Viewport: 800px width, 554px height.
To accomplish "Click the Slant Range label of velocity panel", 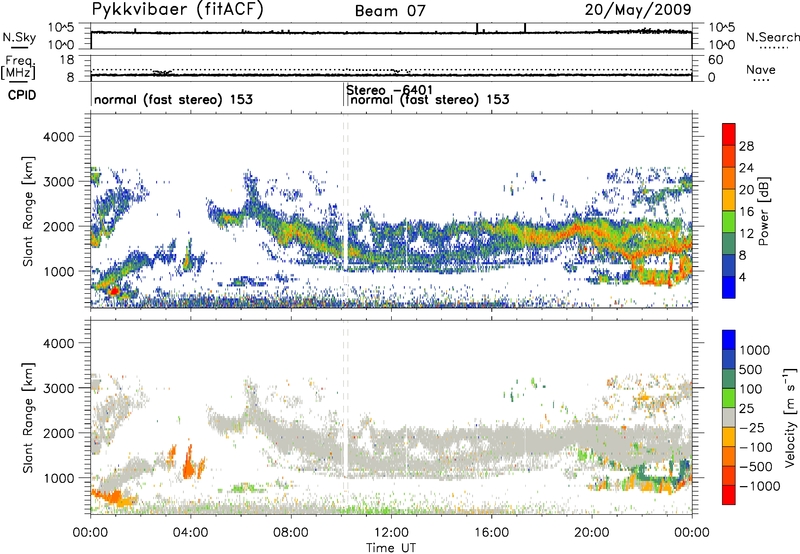I will [x=28, y=417].
